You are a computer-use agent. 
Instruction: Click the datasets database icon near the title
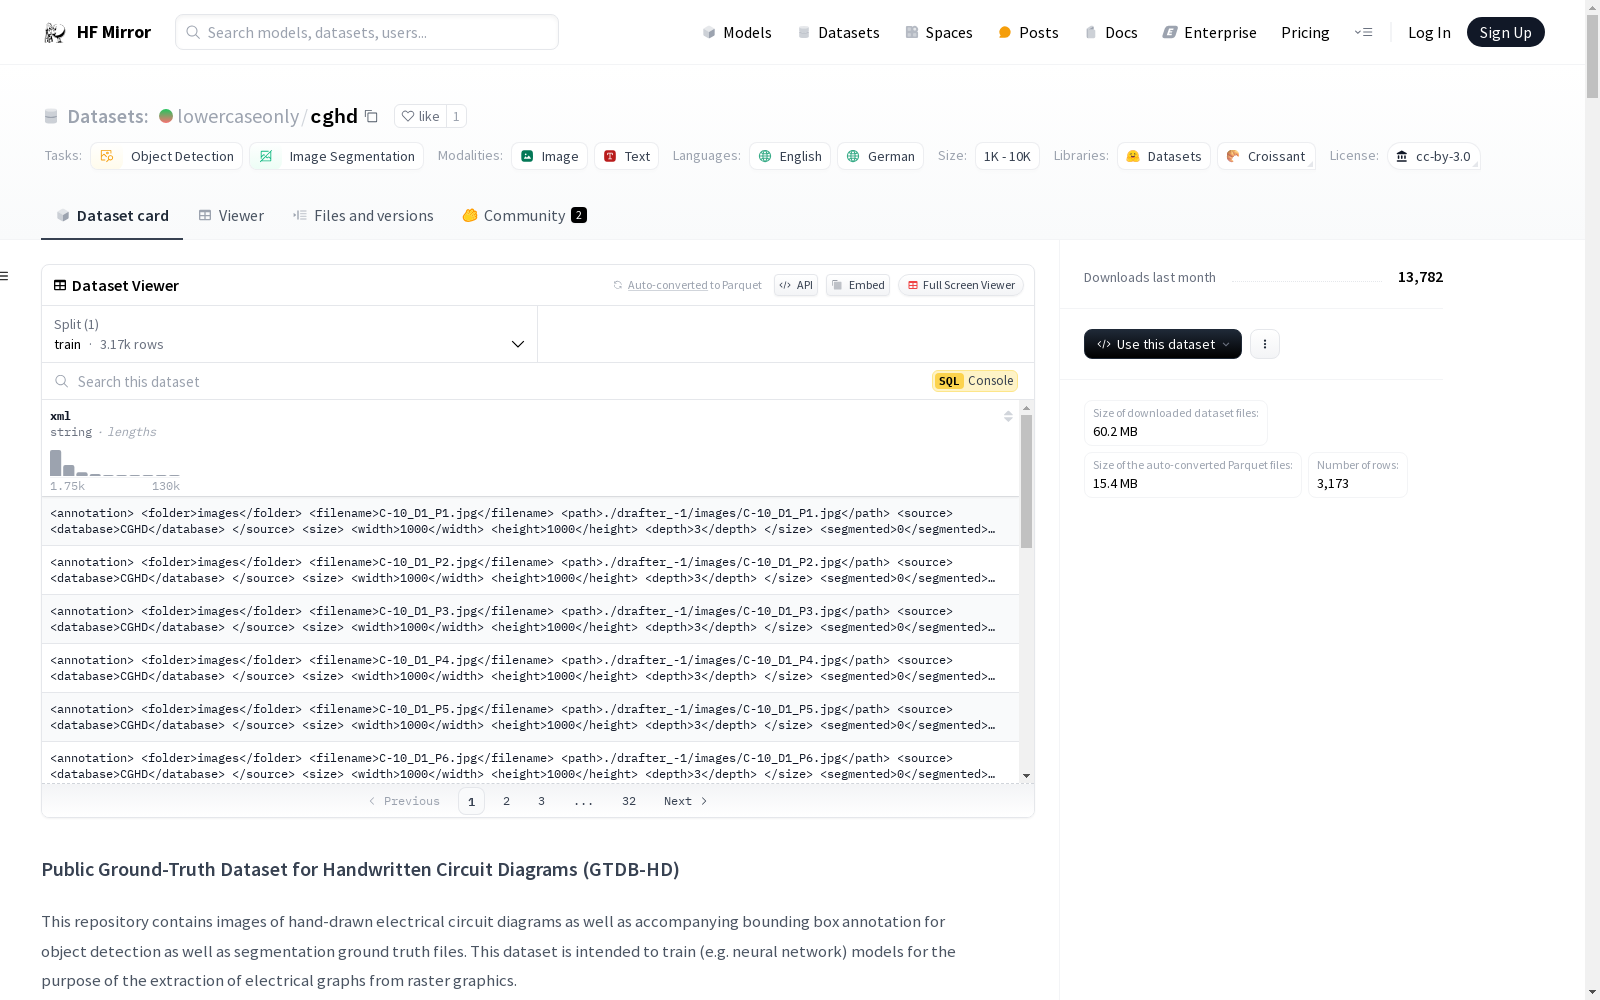[x=51, y=117]
